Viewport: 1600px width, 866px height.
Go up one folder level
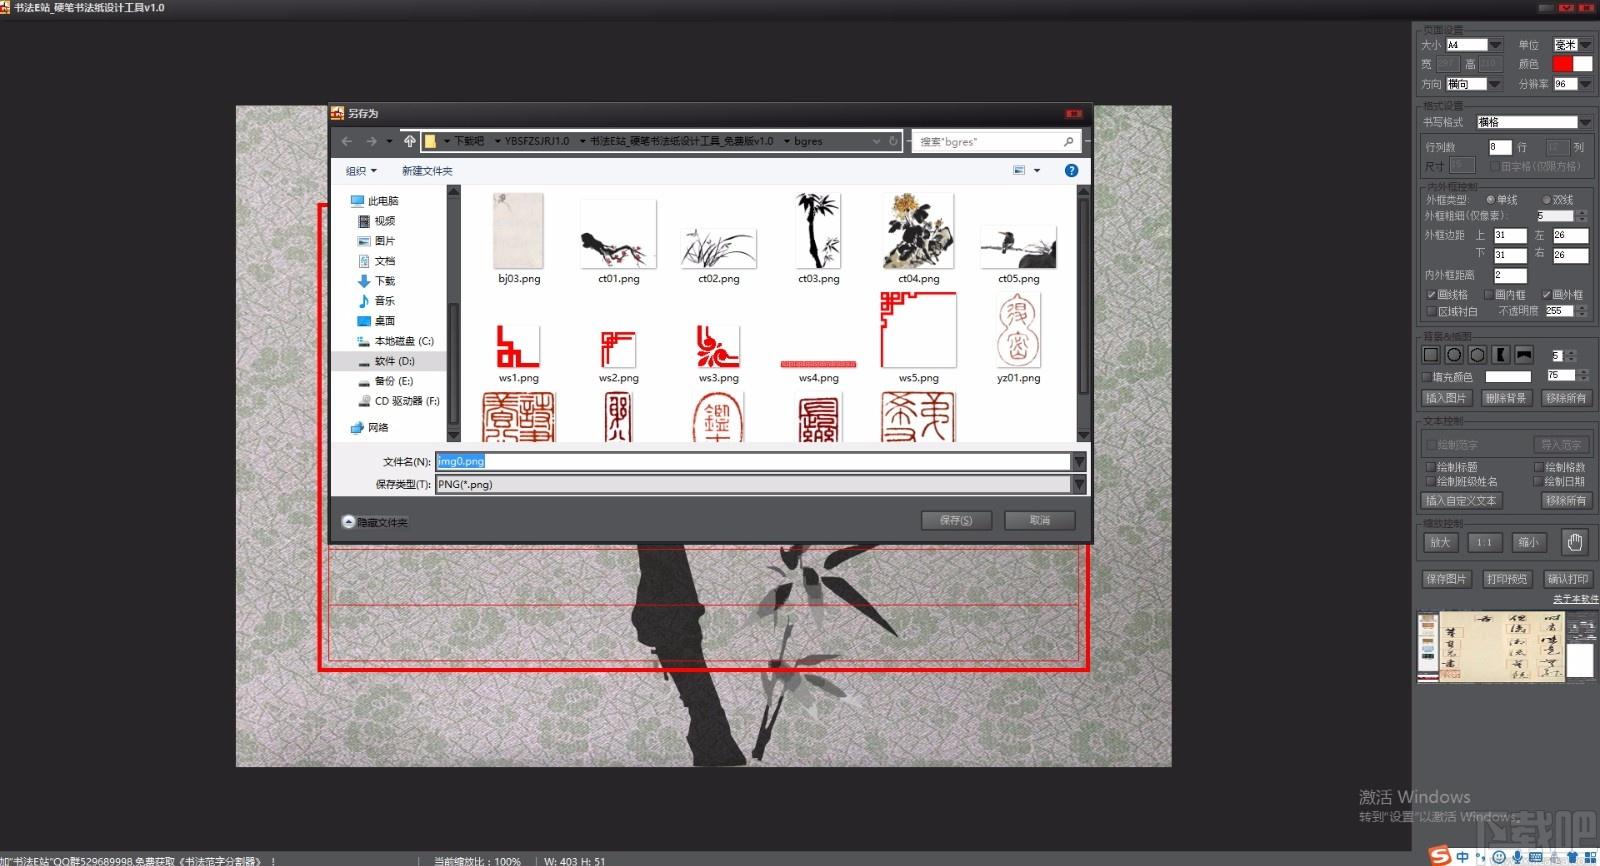click(410, 141)
